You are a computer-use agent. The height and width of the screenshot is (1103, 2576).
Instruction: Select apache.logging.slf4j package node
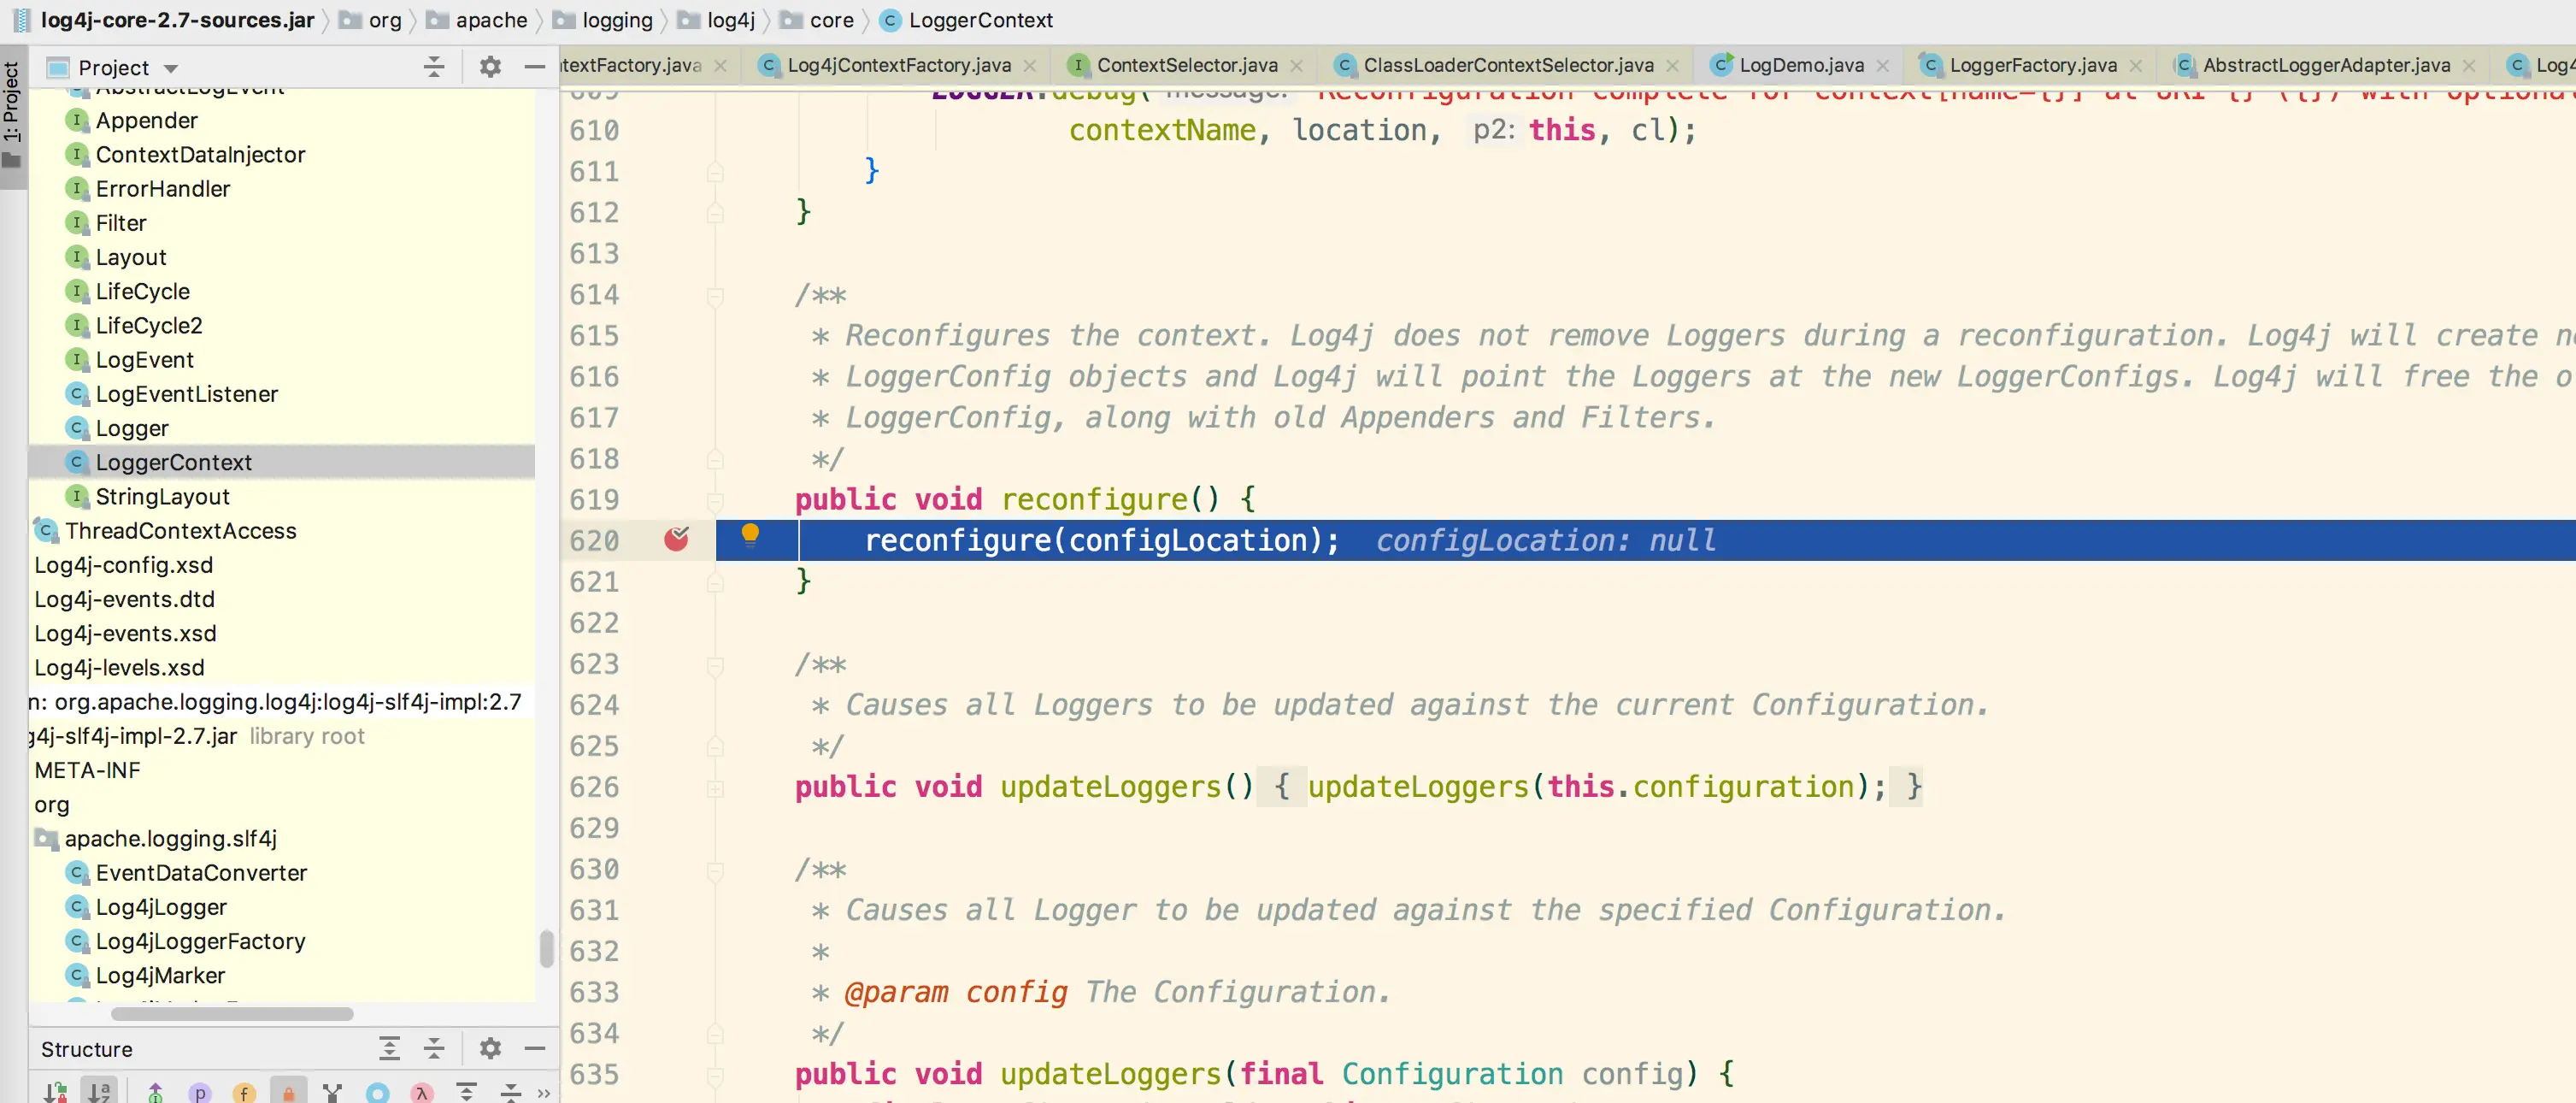[170, 838]
